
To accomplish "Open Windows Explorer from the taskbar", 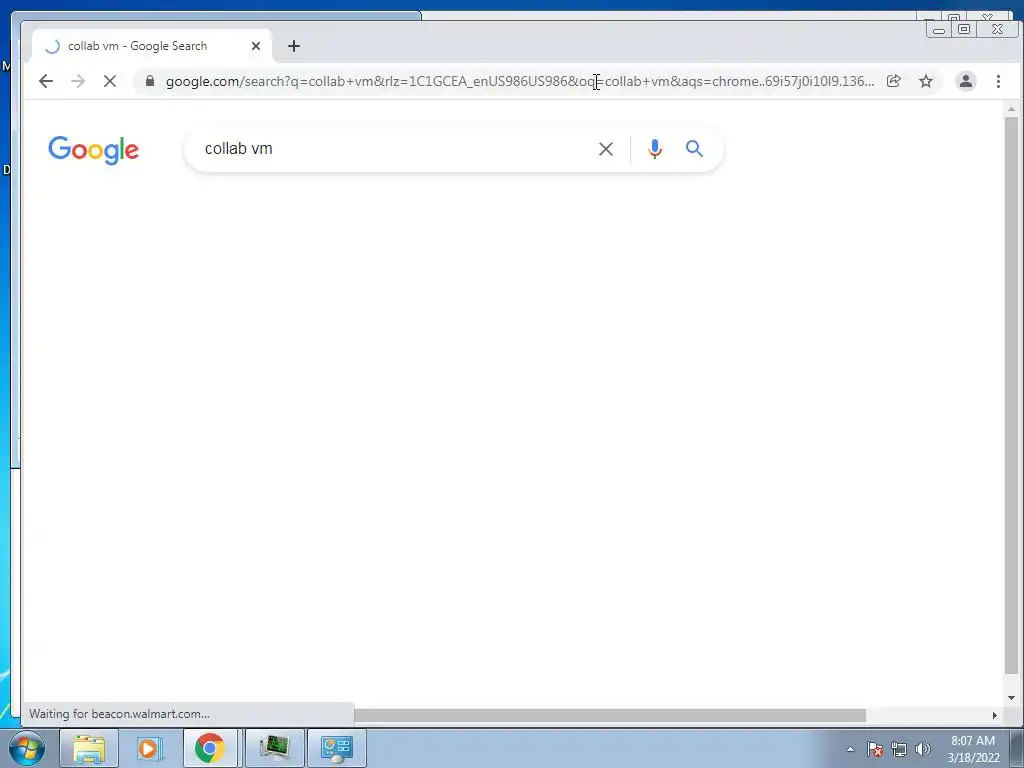I will tap(89, 748).
